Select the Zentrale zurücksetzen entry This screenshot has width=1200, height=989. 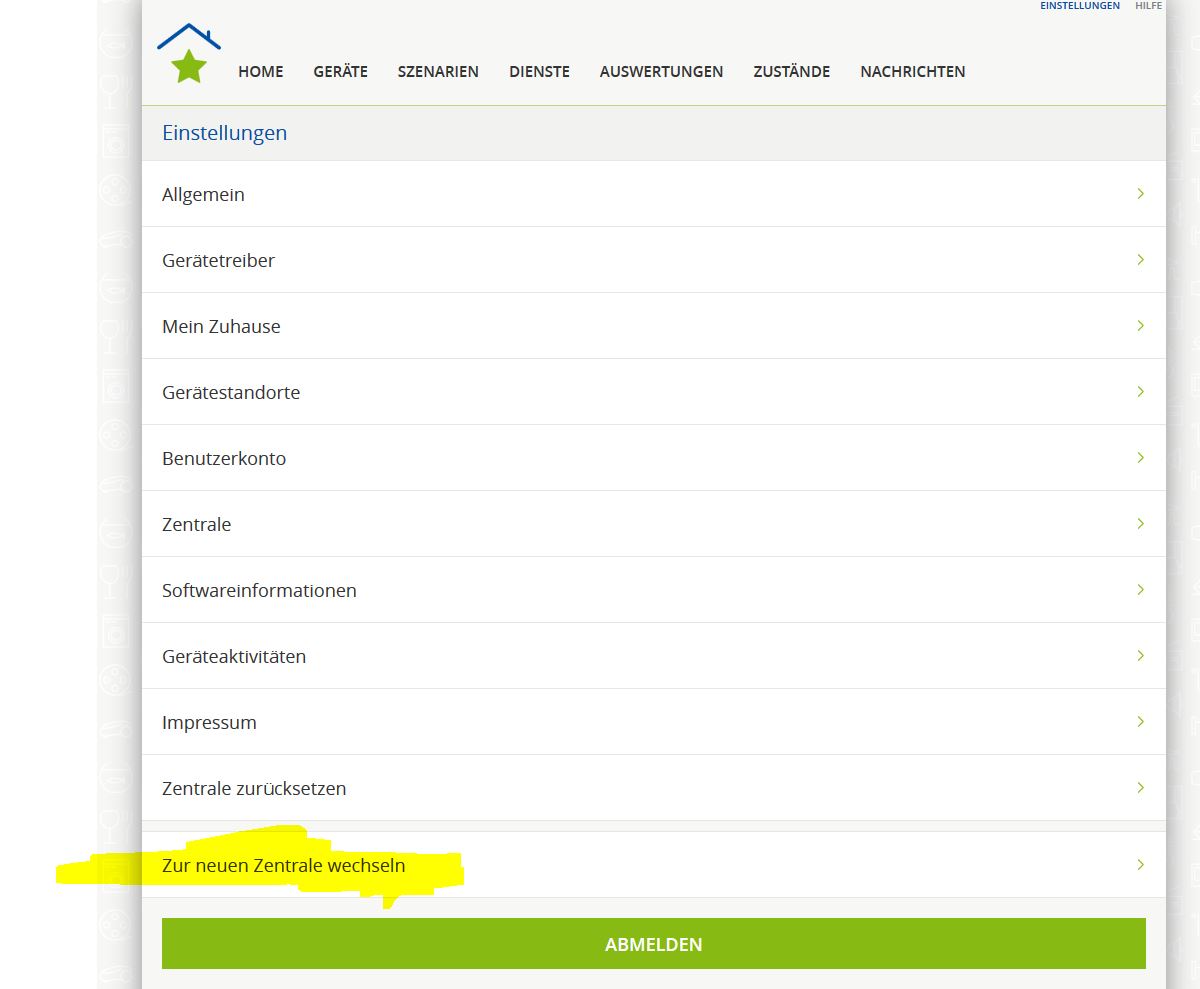tap(254, 788)
